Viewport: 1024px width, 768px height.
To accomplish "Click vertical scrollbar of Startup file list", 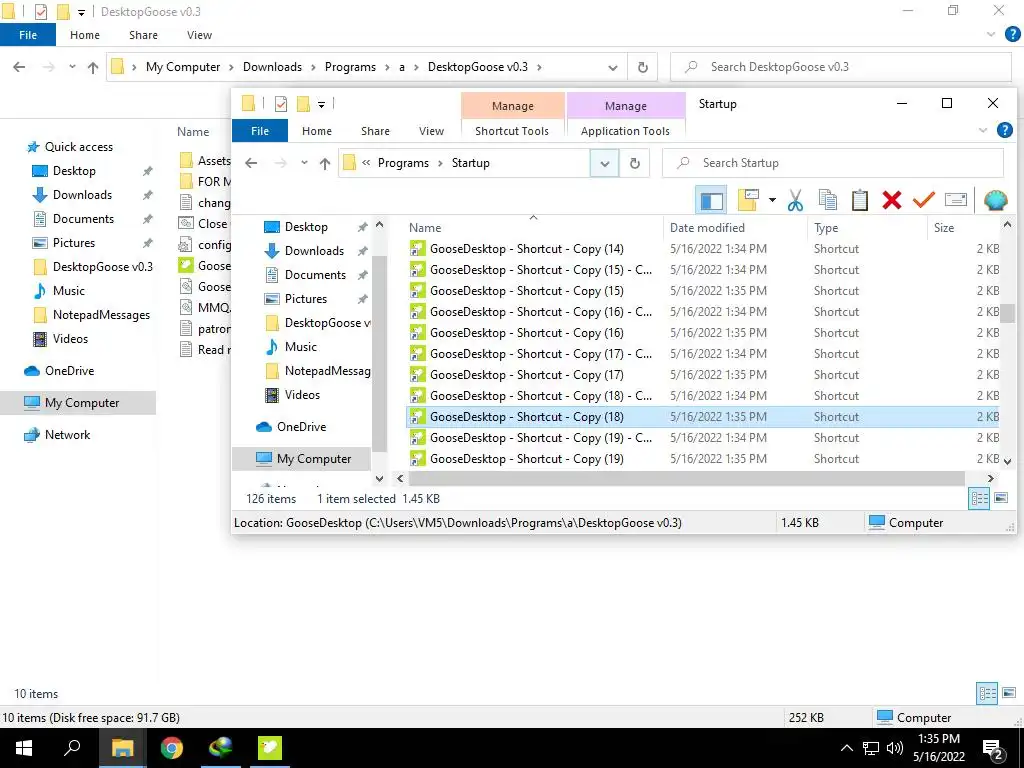I will click(x=1007, y=312).
